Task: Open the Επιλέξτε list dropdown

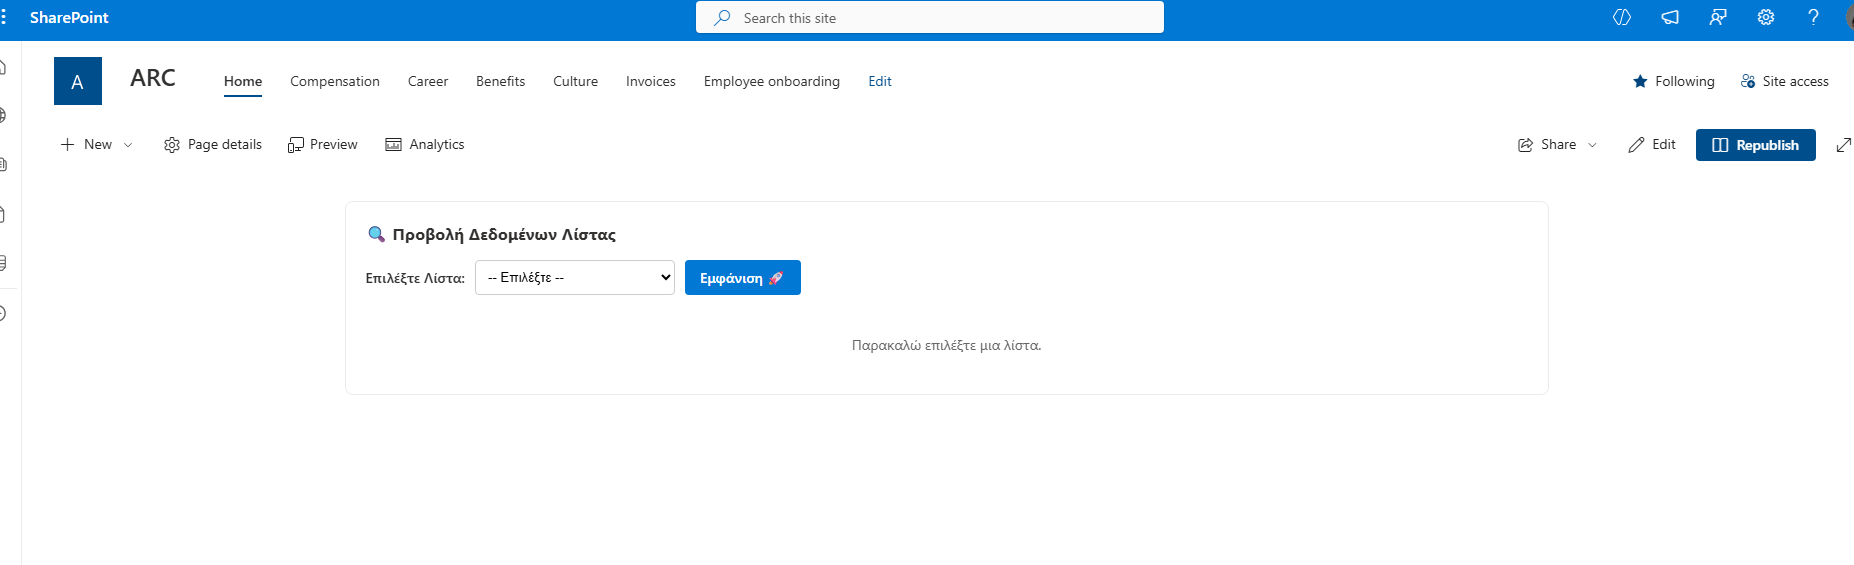Action: [574, 278]
